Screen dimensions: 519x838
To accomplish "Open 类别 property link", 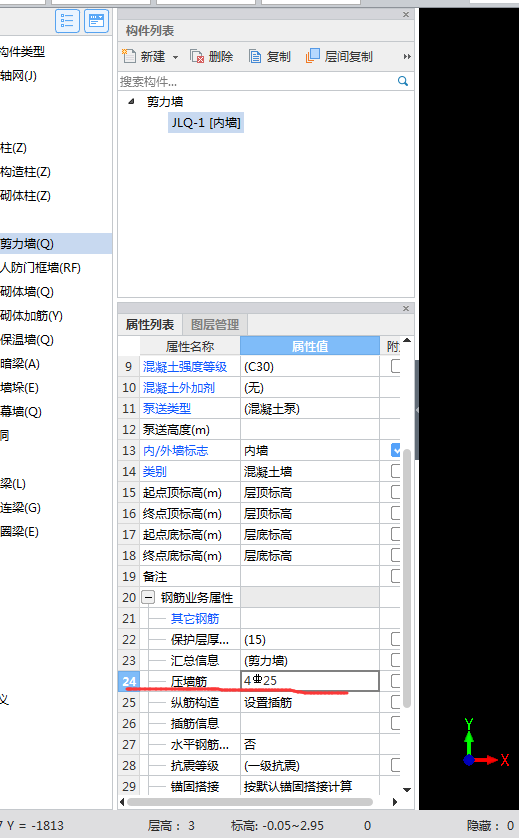I will pos(154,471).
